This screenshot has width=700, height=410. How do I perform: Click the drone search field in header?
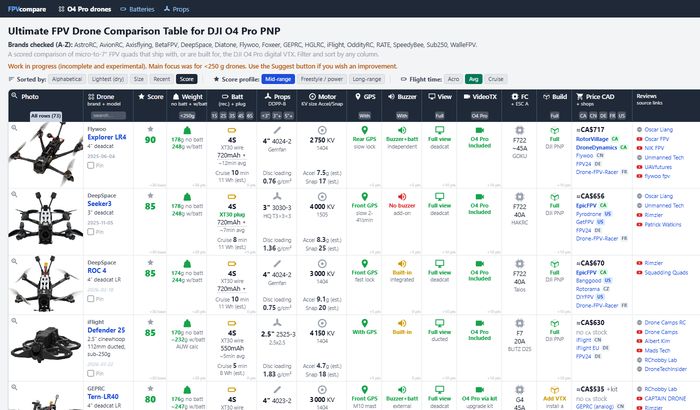tap(108, 116)
